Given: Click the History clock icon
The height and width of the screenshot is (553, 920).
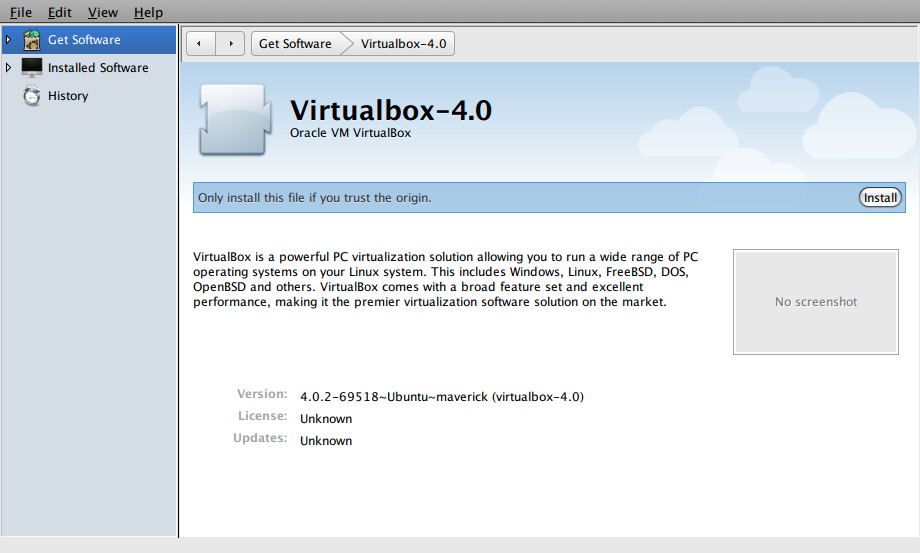Looking at the screenshot, I should pyautogui.click(x=32, y=95).
